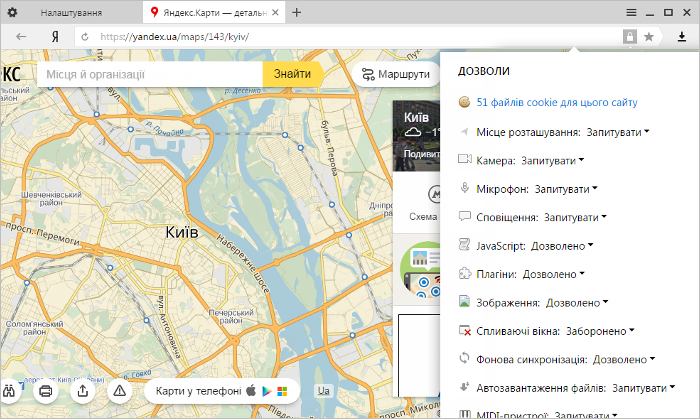Click the images picture icon
Image resolution: width=700 pixels, height=419 pixels.
tap(464, 301)
